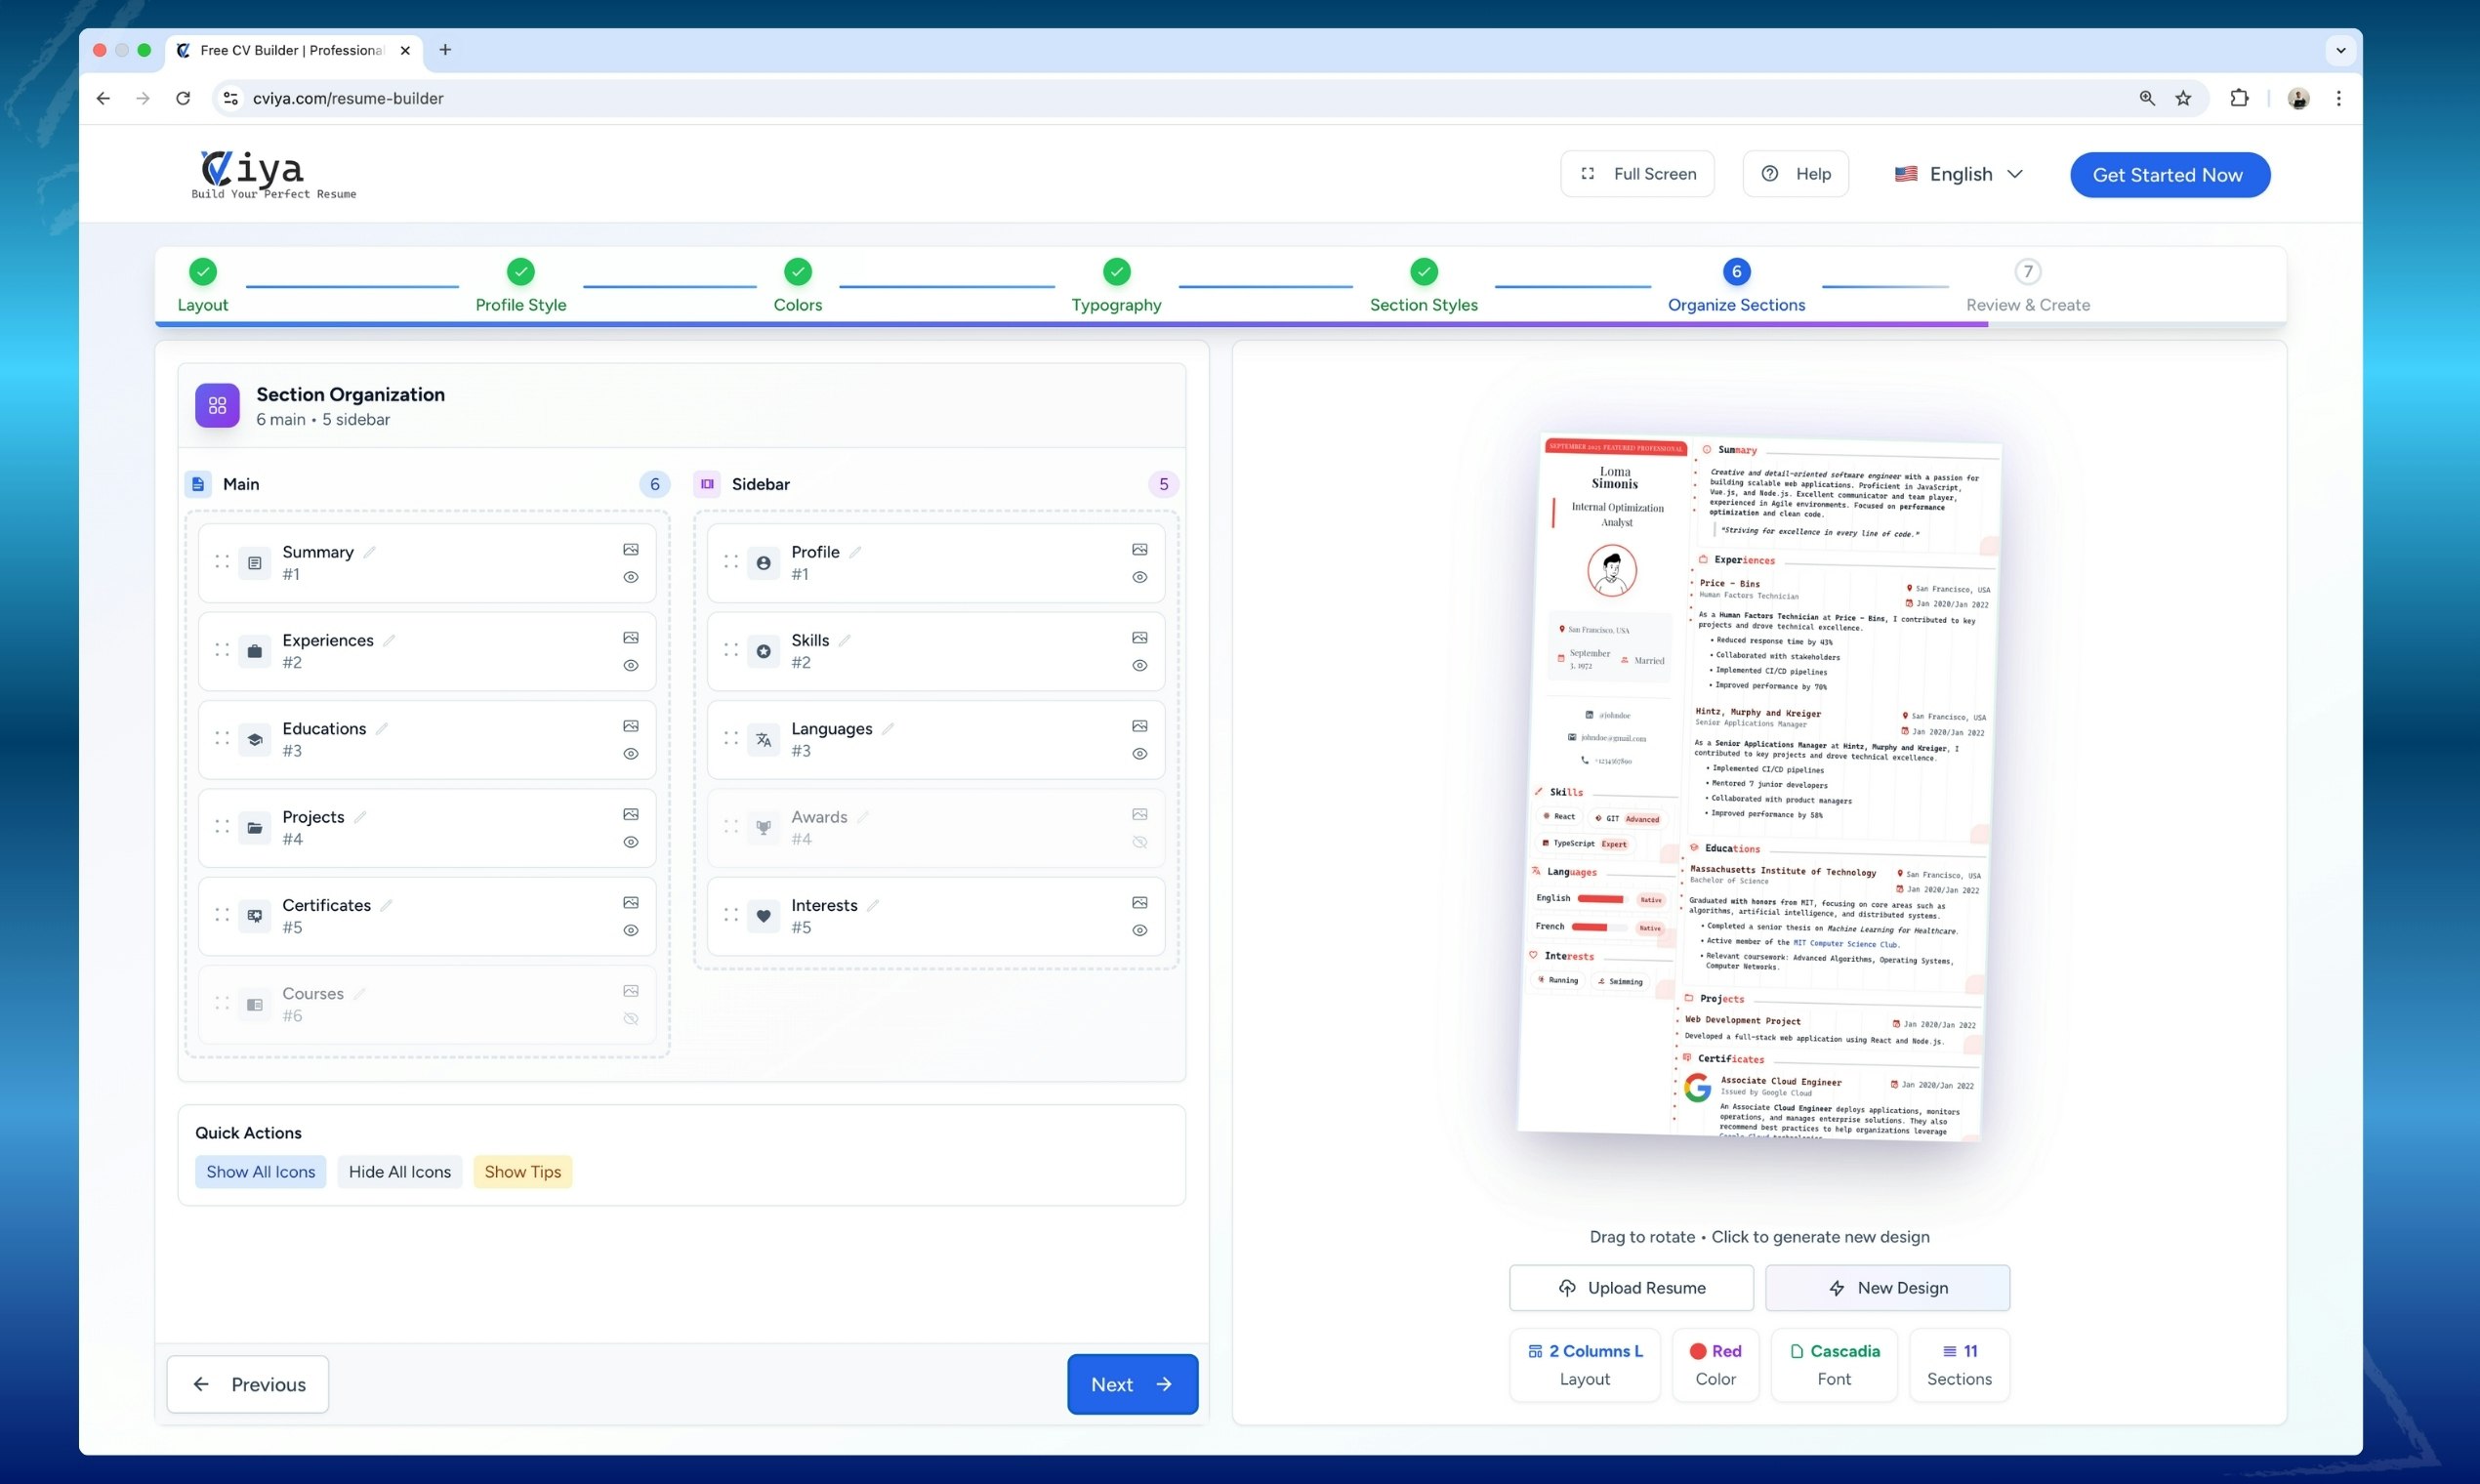Click the drag handle on Experiences row
This screenshot has height=1484, width=2480.
pyautogui.click(x=222, y=650)
